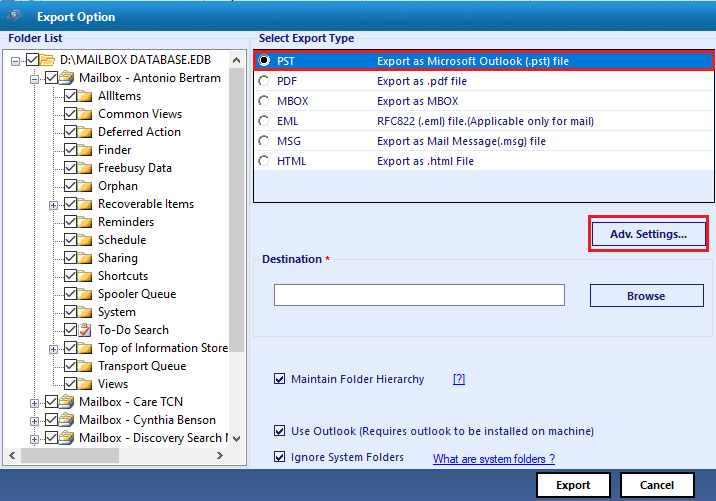Click the Destination path input field
Image resolution: width=716 pixels, height=501 pixels.
(x=419, y=295)
